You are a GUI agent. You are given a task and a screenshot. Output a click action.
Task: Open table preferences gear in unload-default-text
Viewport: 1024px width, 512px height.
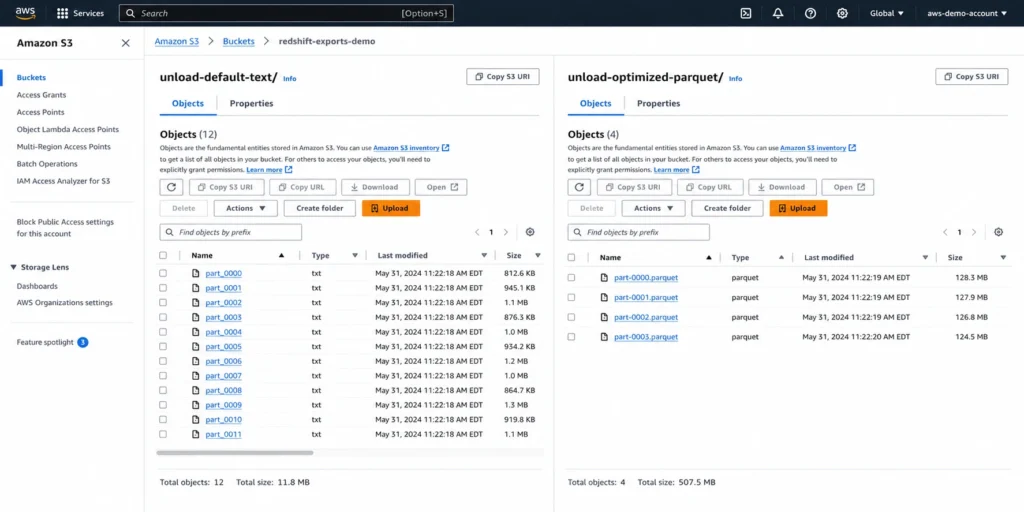point(530,232)
